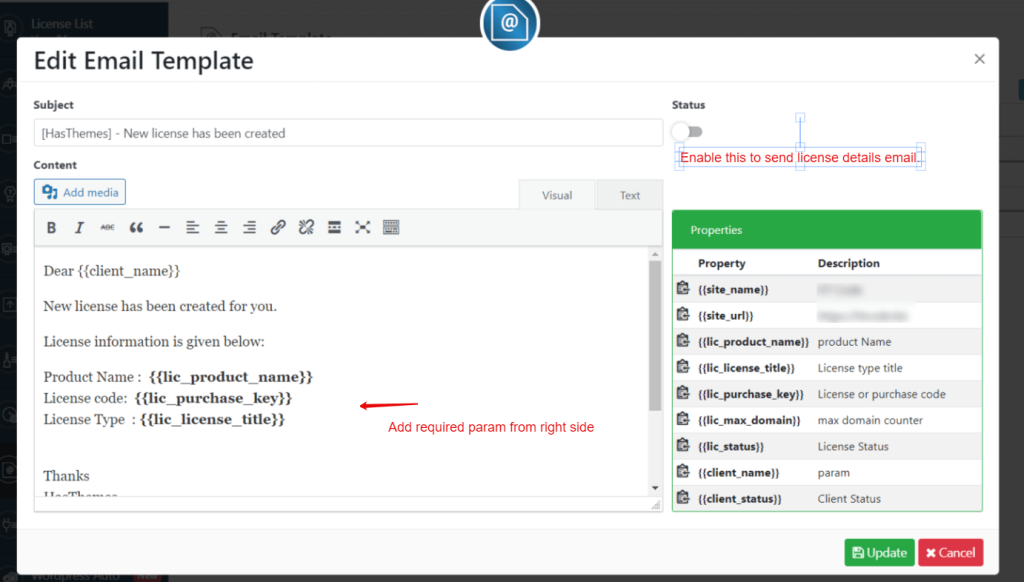The height and width of the screenshot is (582, 1024).
Task: Align the text right
Action: pos(248,227)
